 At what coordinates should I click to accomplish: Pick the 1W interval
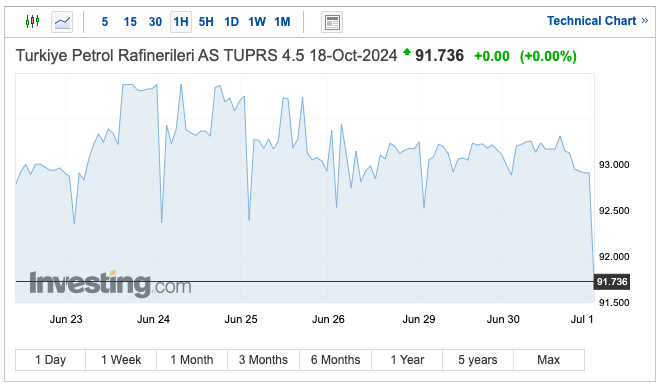[257, 21]
